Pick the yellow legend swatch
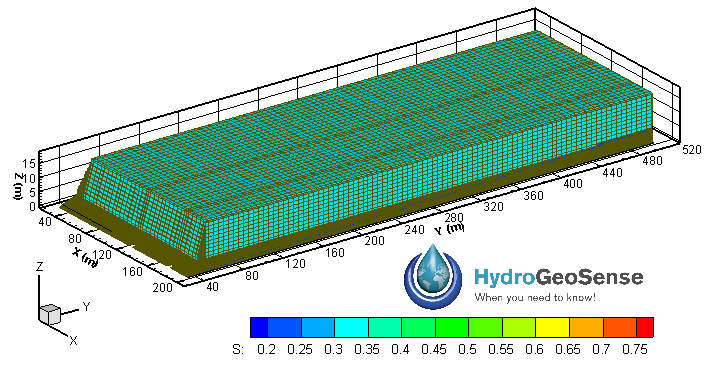706x378 pixels. pyautogui.click(x=552, y=327)
